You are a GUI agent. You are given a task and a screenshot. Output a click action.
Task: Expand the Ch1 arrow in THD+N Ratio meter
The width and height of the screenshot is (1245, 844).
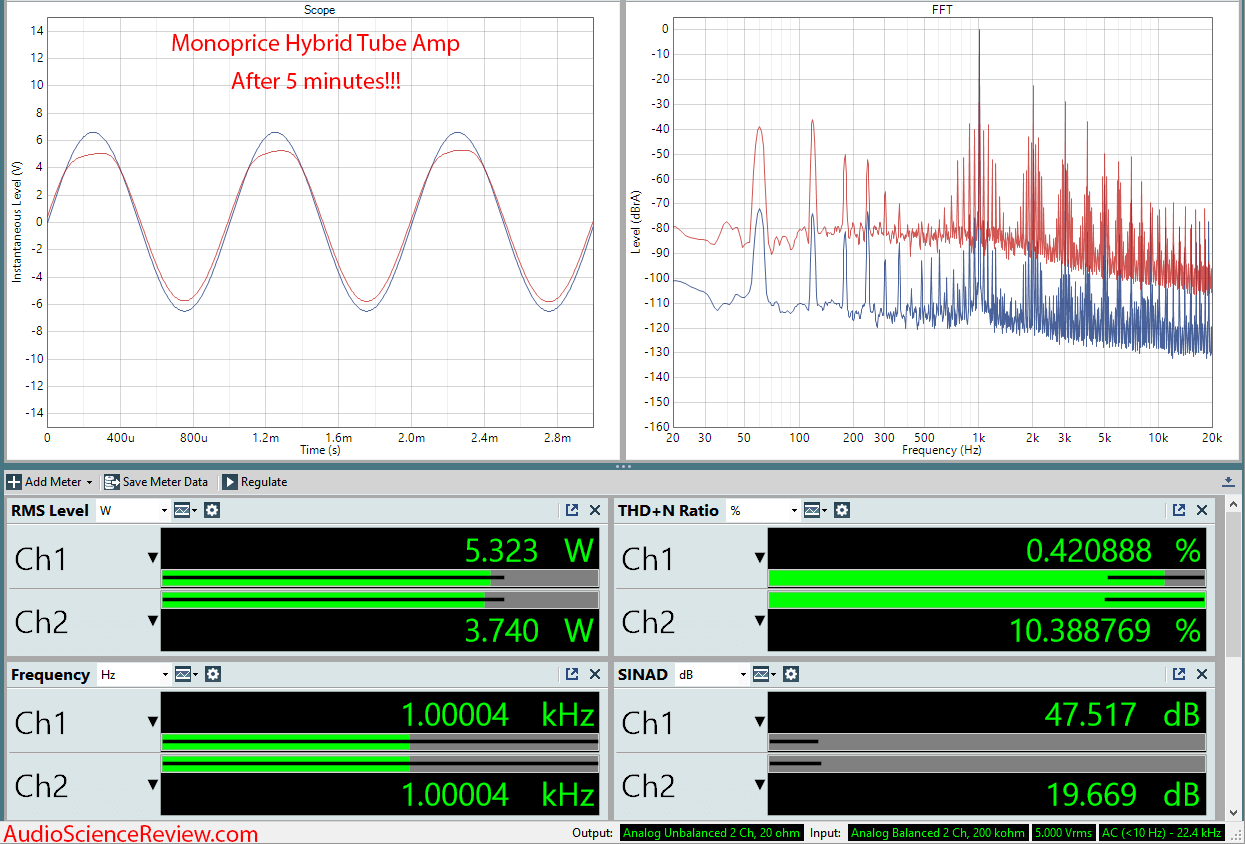[759, 558]
